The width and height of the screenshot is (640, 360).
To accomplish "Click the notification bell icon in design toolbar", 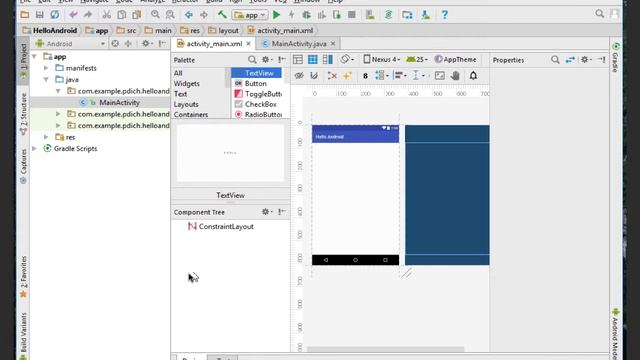I will click(x=473, y=76).
